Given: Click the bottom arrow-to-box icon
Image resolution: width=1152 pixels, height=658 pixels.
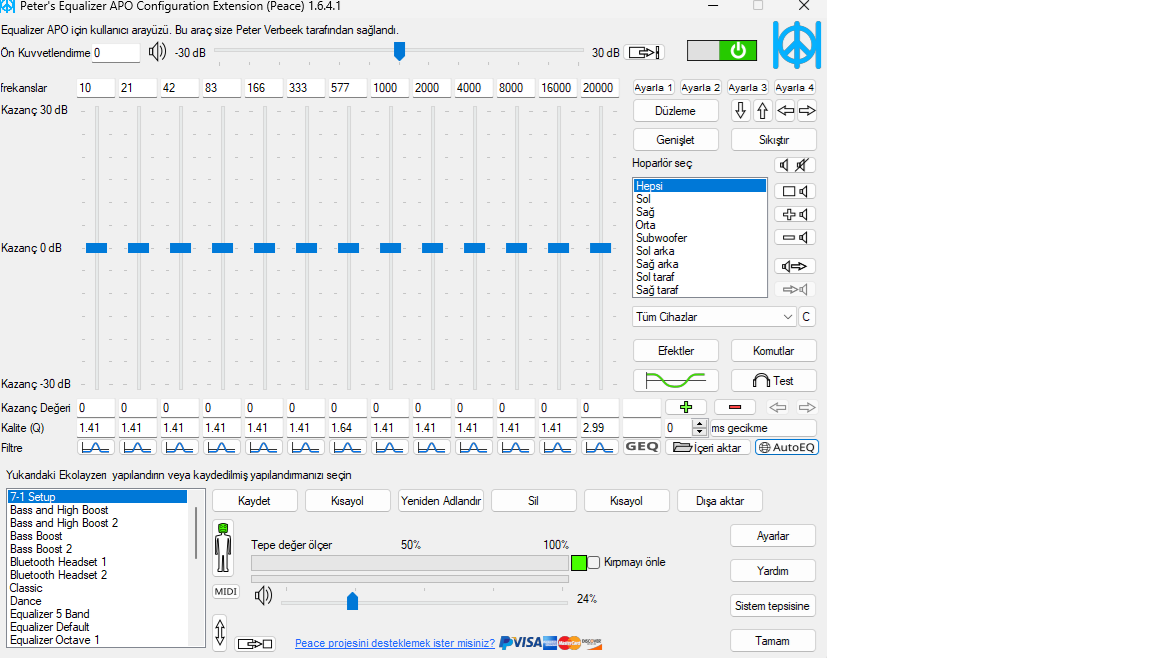Looking at the screenshot, I should click(255, 644).
